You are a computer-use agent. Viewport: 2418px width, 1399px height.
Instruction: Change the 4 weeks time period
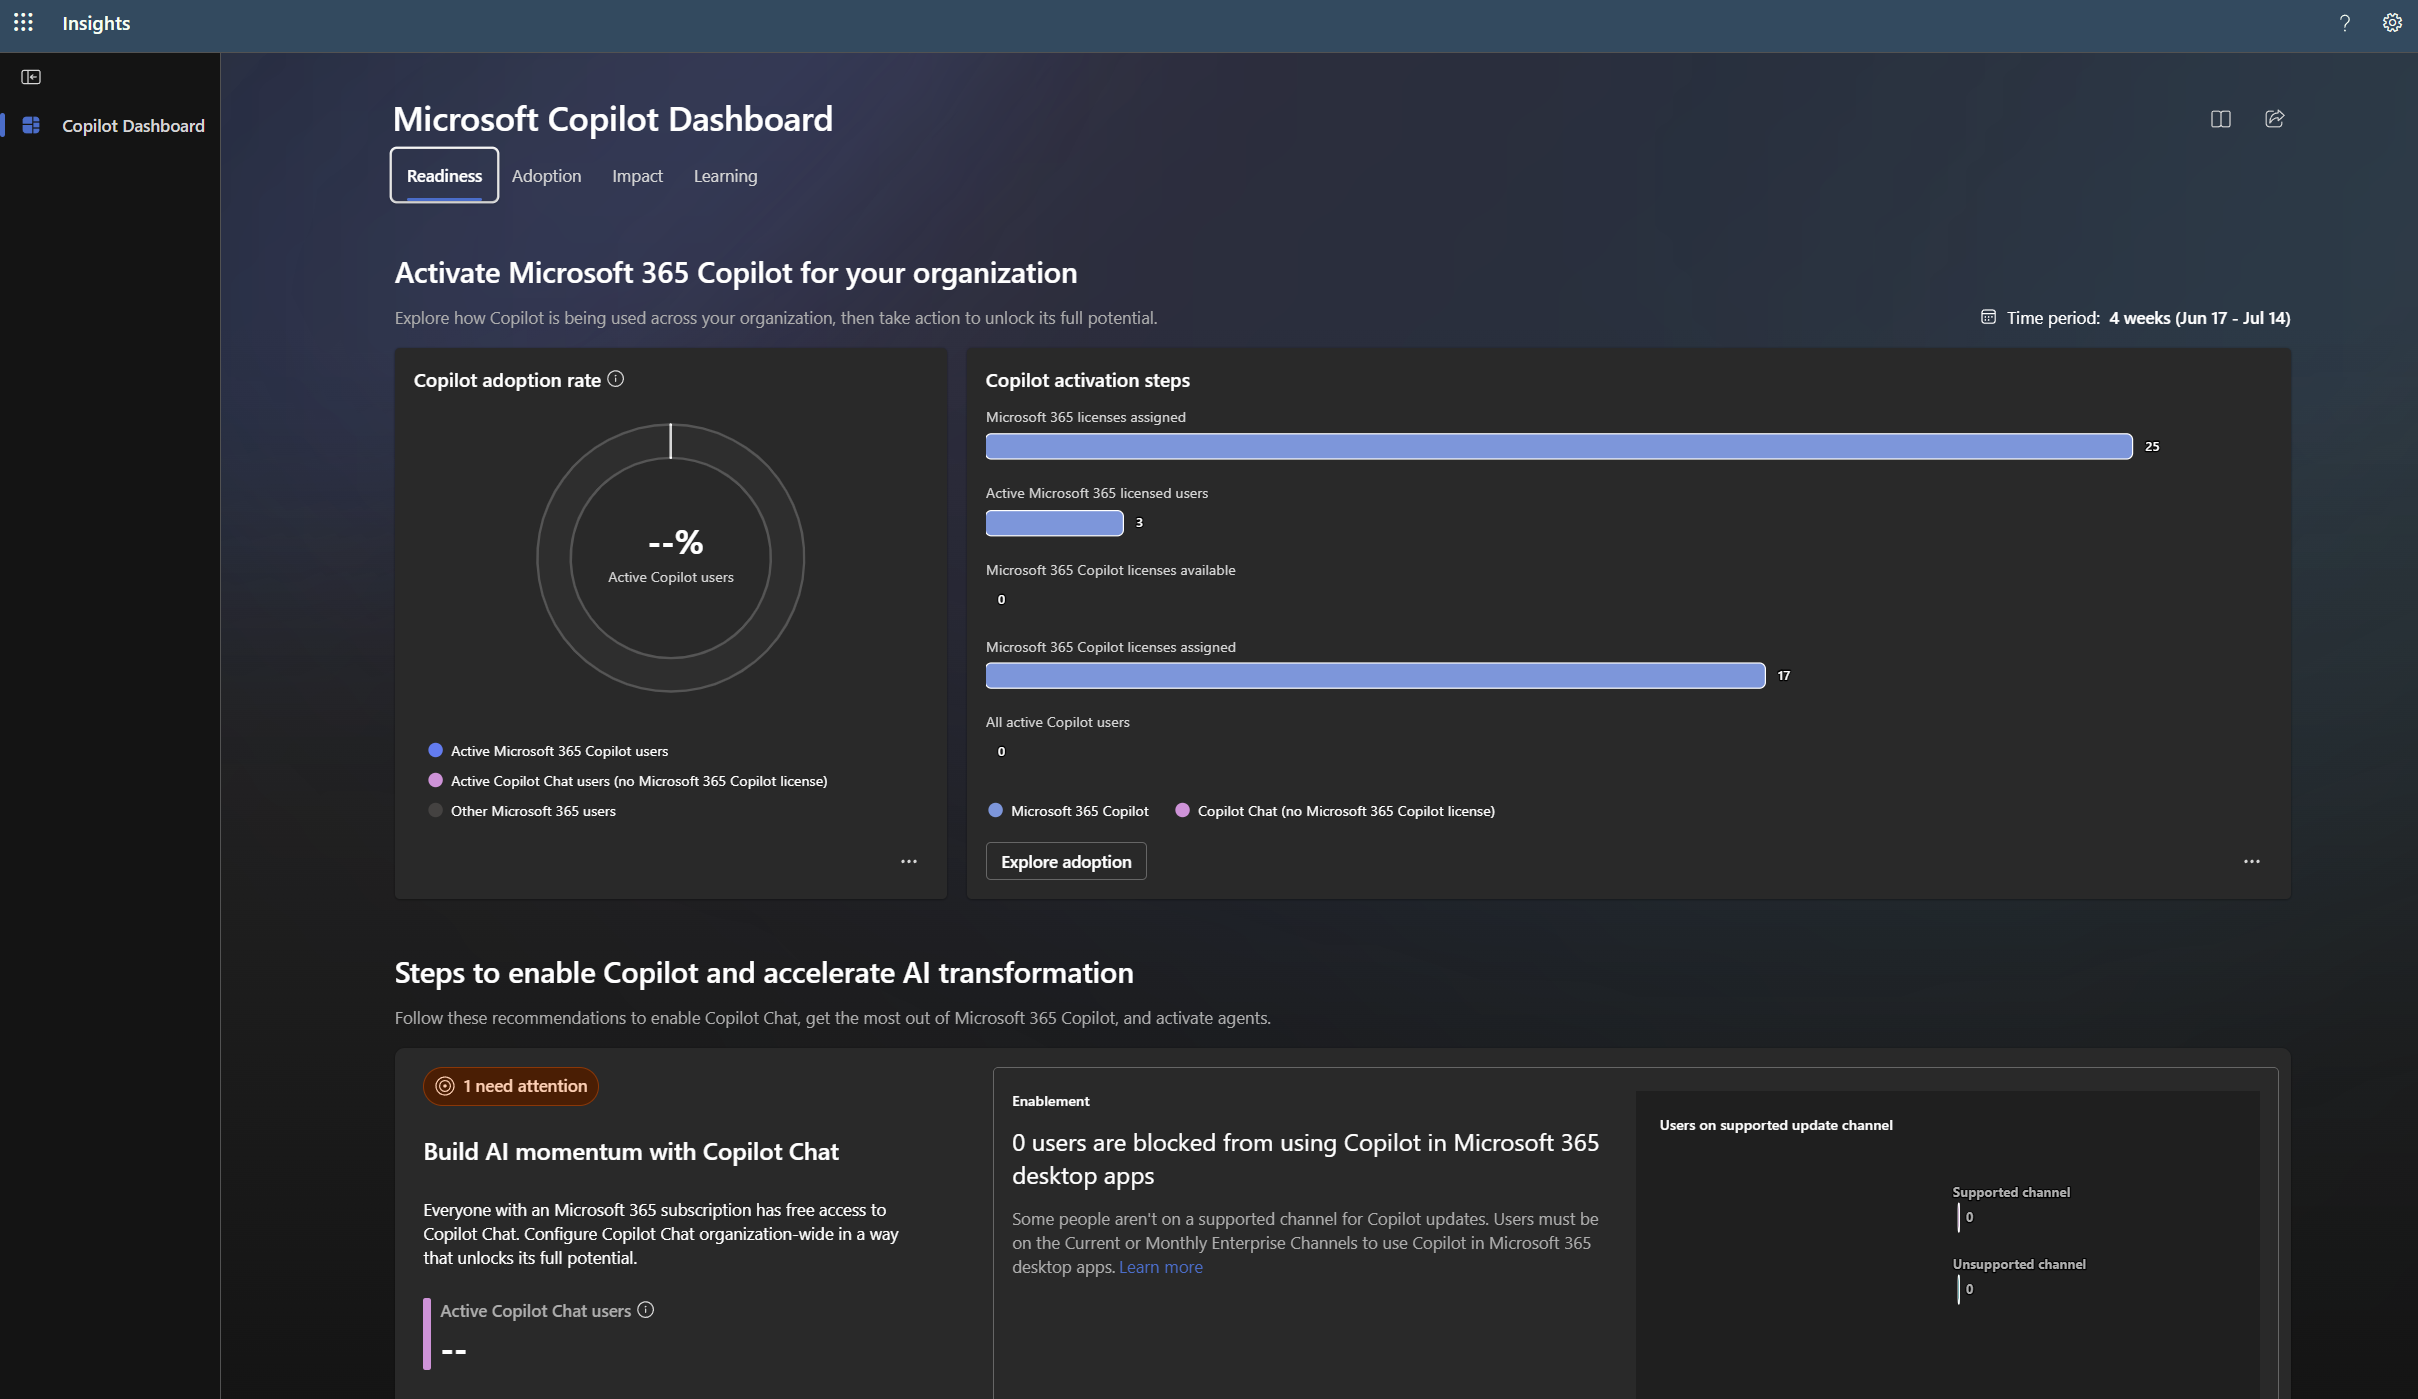coord(2199,317)
